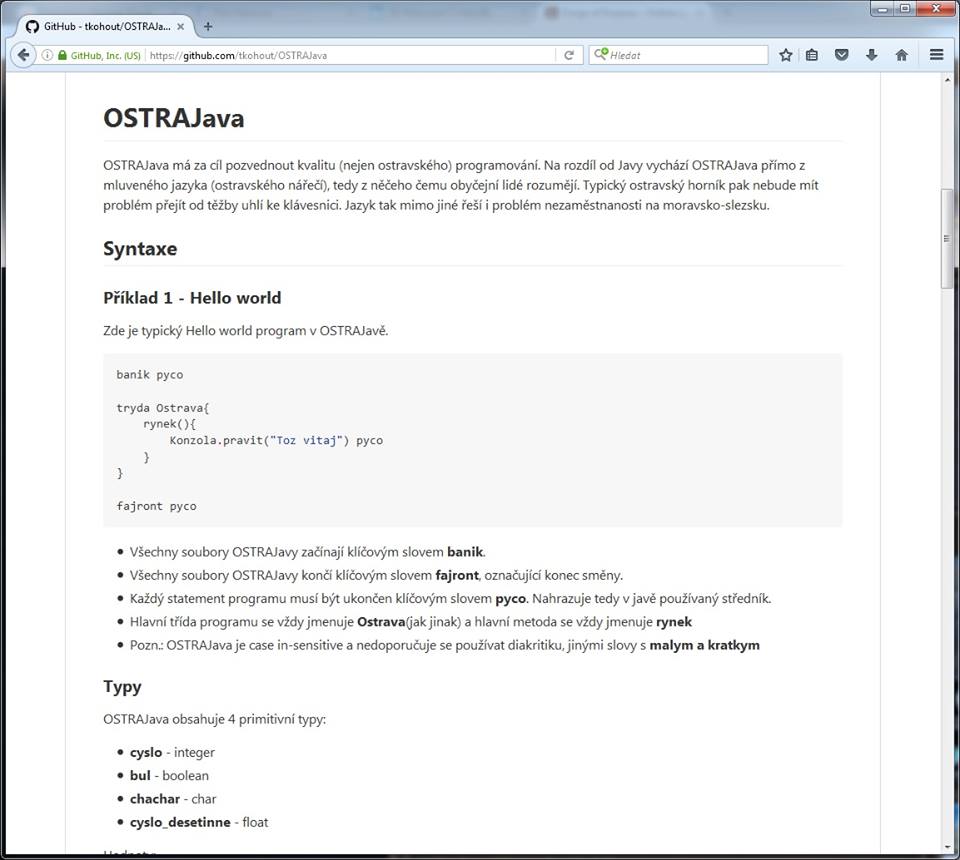The width and height of the screenshot is (960, 860).
Task: Click the Typy heading anchor
Action: (122, 686)
